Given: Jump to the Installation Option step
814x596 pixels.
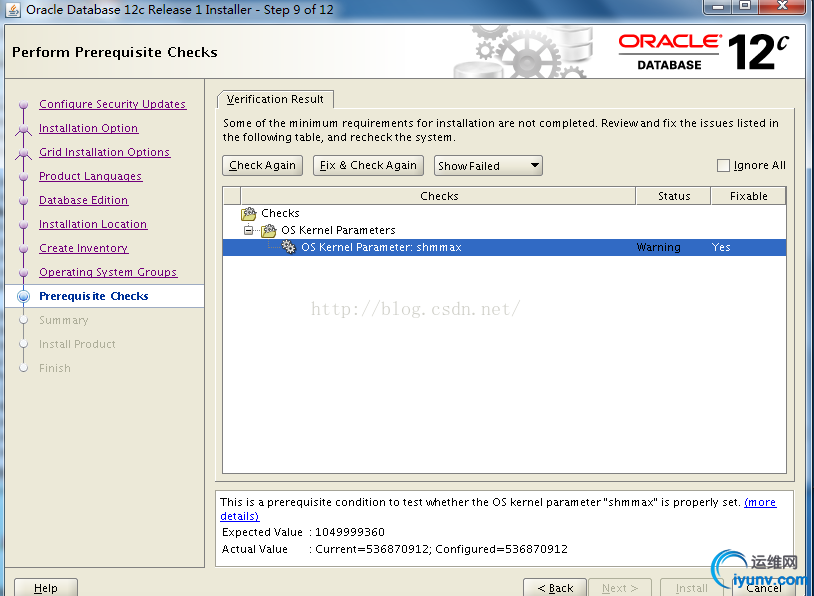Looking at the screenshot, I should (x=88, y=128).
